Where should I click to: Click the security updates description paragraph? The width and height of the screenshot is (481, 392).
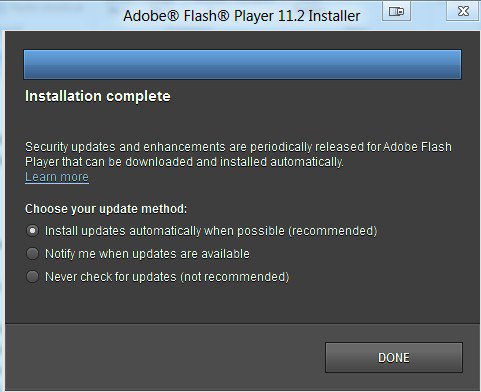tap(238, 154)
